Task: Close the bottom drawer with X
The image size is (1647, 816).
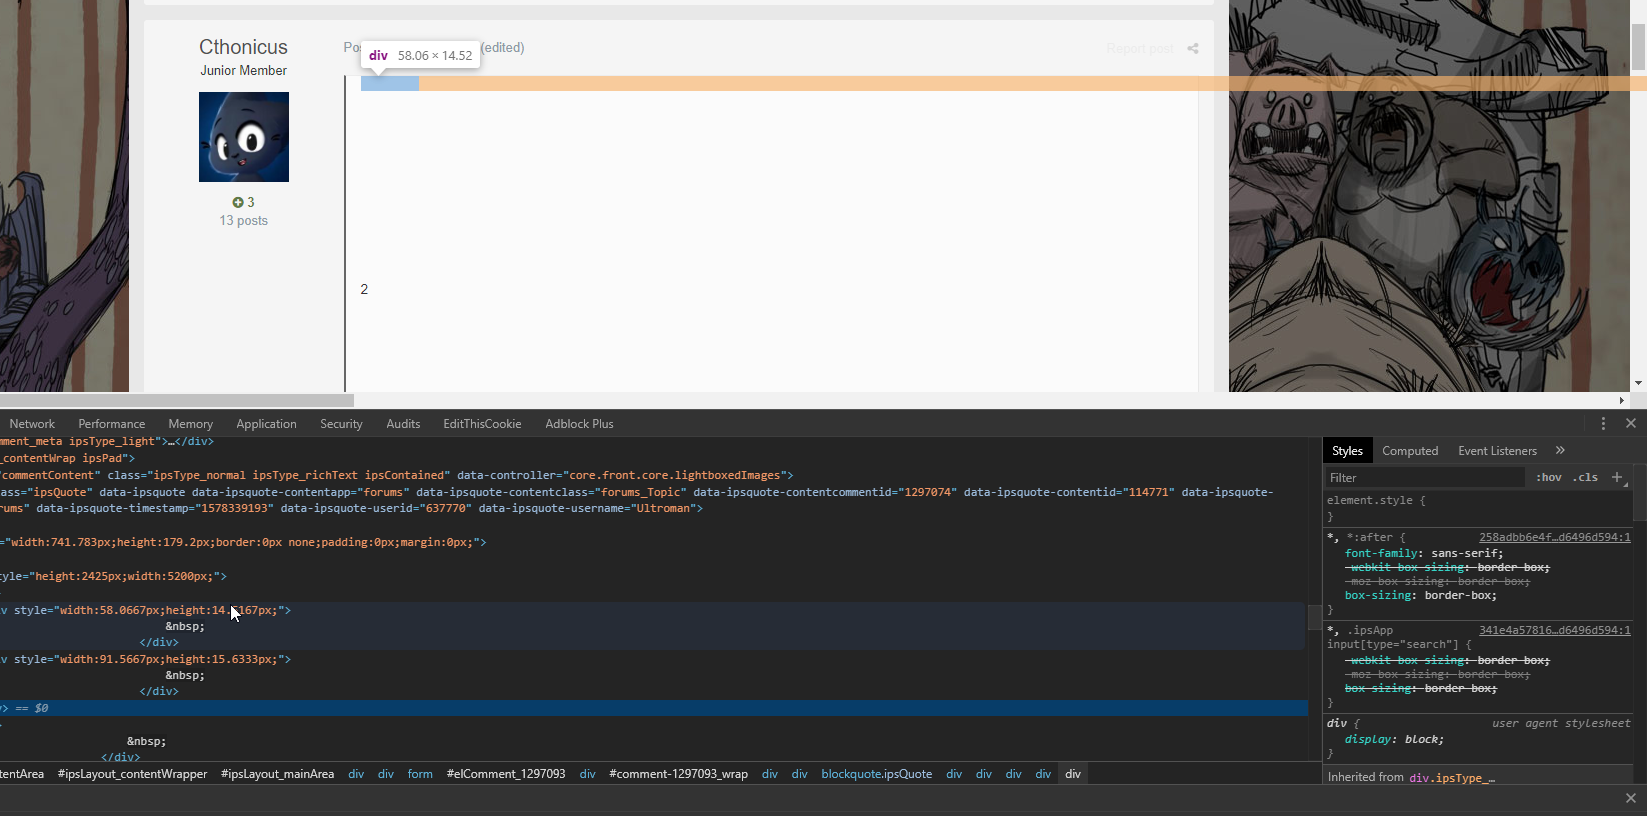Action: click(1631, 798)
